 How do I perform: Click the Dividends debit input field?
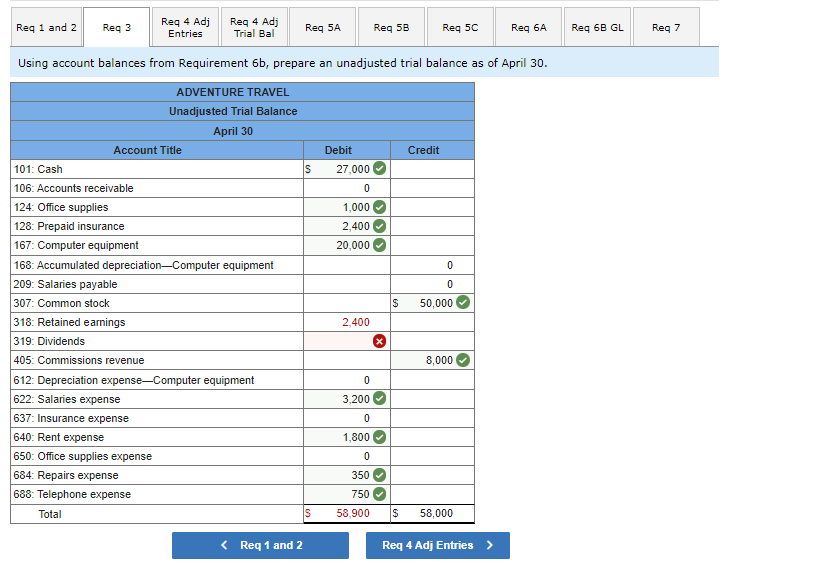click(347, 341)
